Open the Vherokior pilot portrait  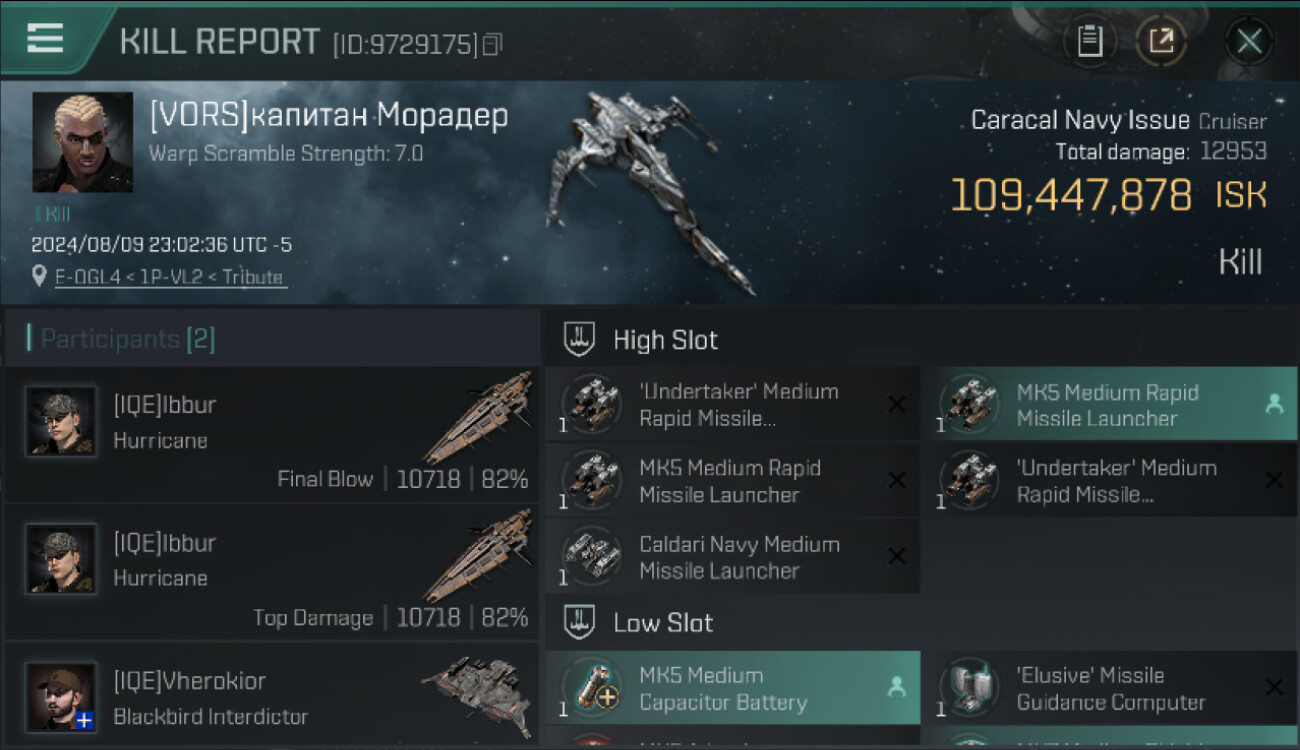pos(61,696)
